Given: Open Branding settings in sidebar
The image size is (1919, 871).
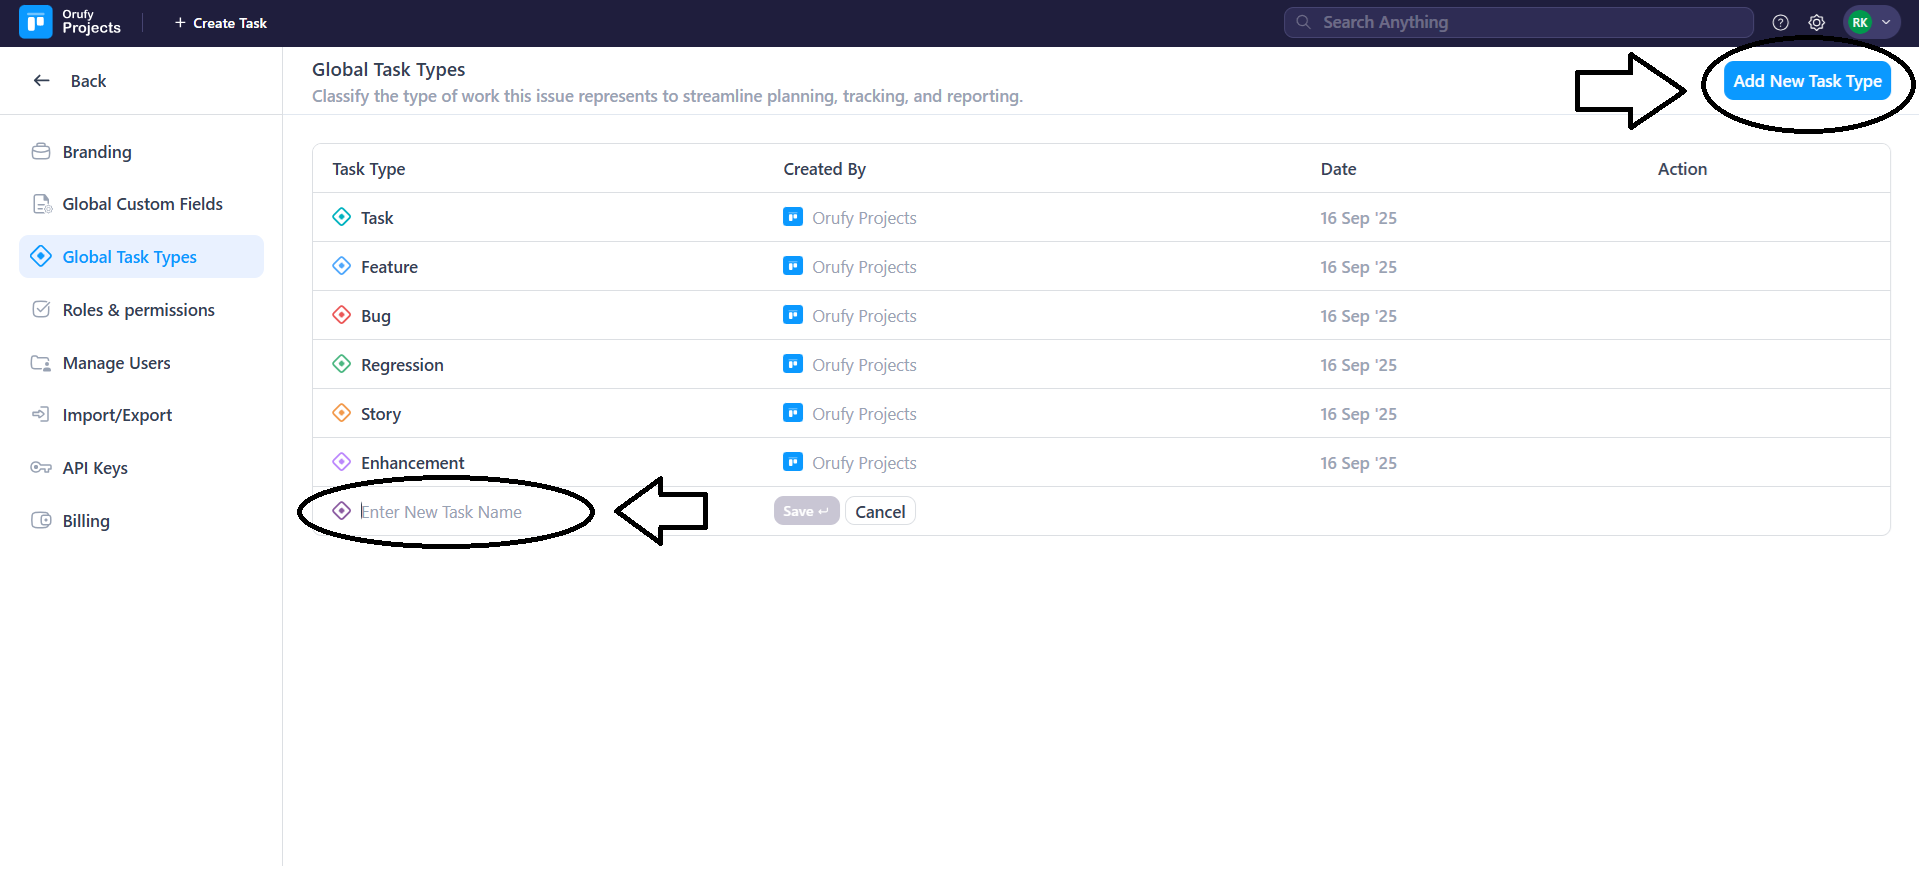Looking at the screenshot, I should pos(97,152).
